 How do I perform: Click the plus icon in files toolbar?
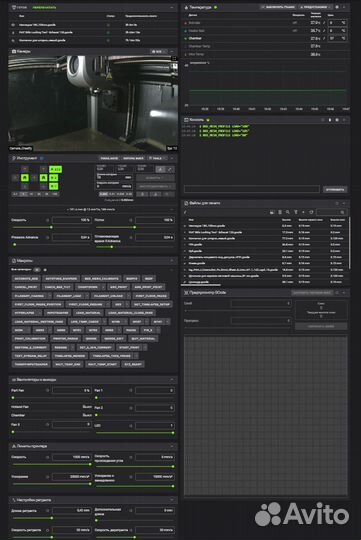point(303,212)
